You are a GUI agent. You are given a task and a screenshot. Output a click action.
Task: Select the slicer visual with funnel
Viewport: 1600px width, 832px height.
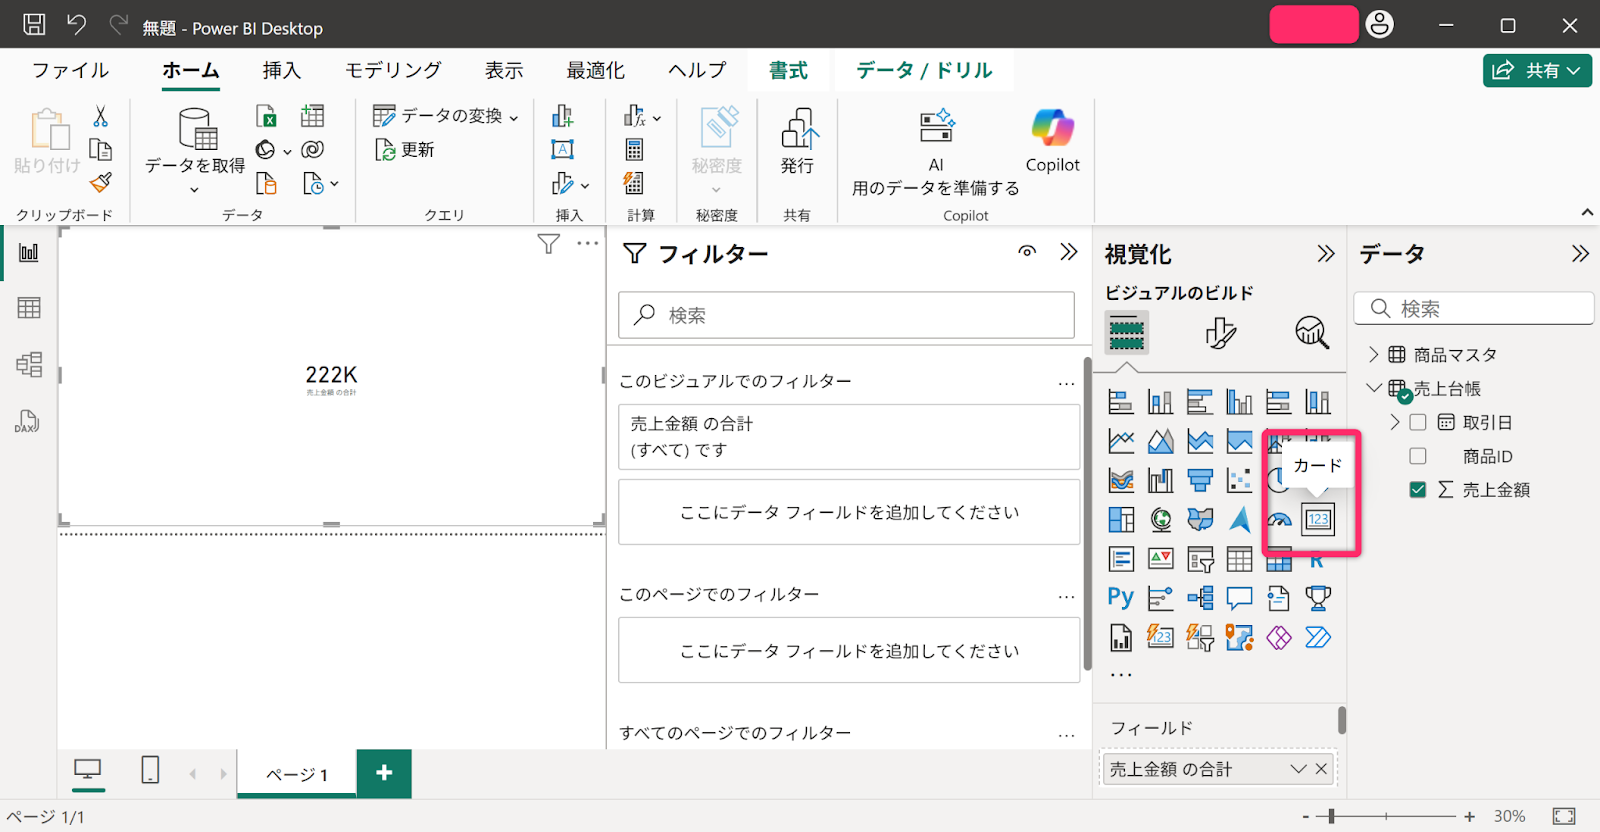pyautogui.click(x=1200, y=559)
